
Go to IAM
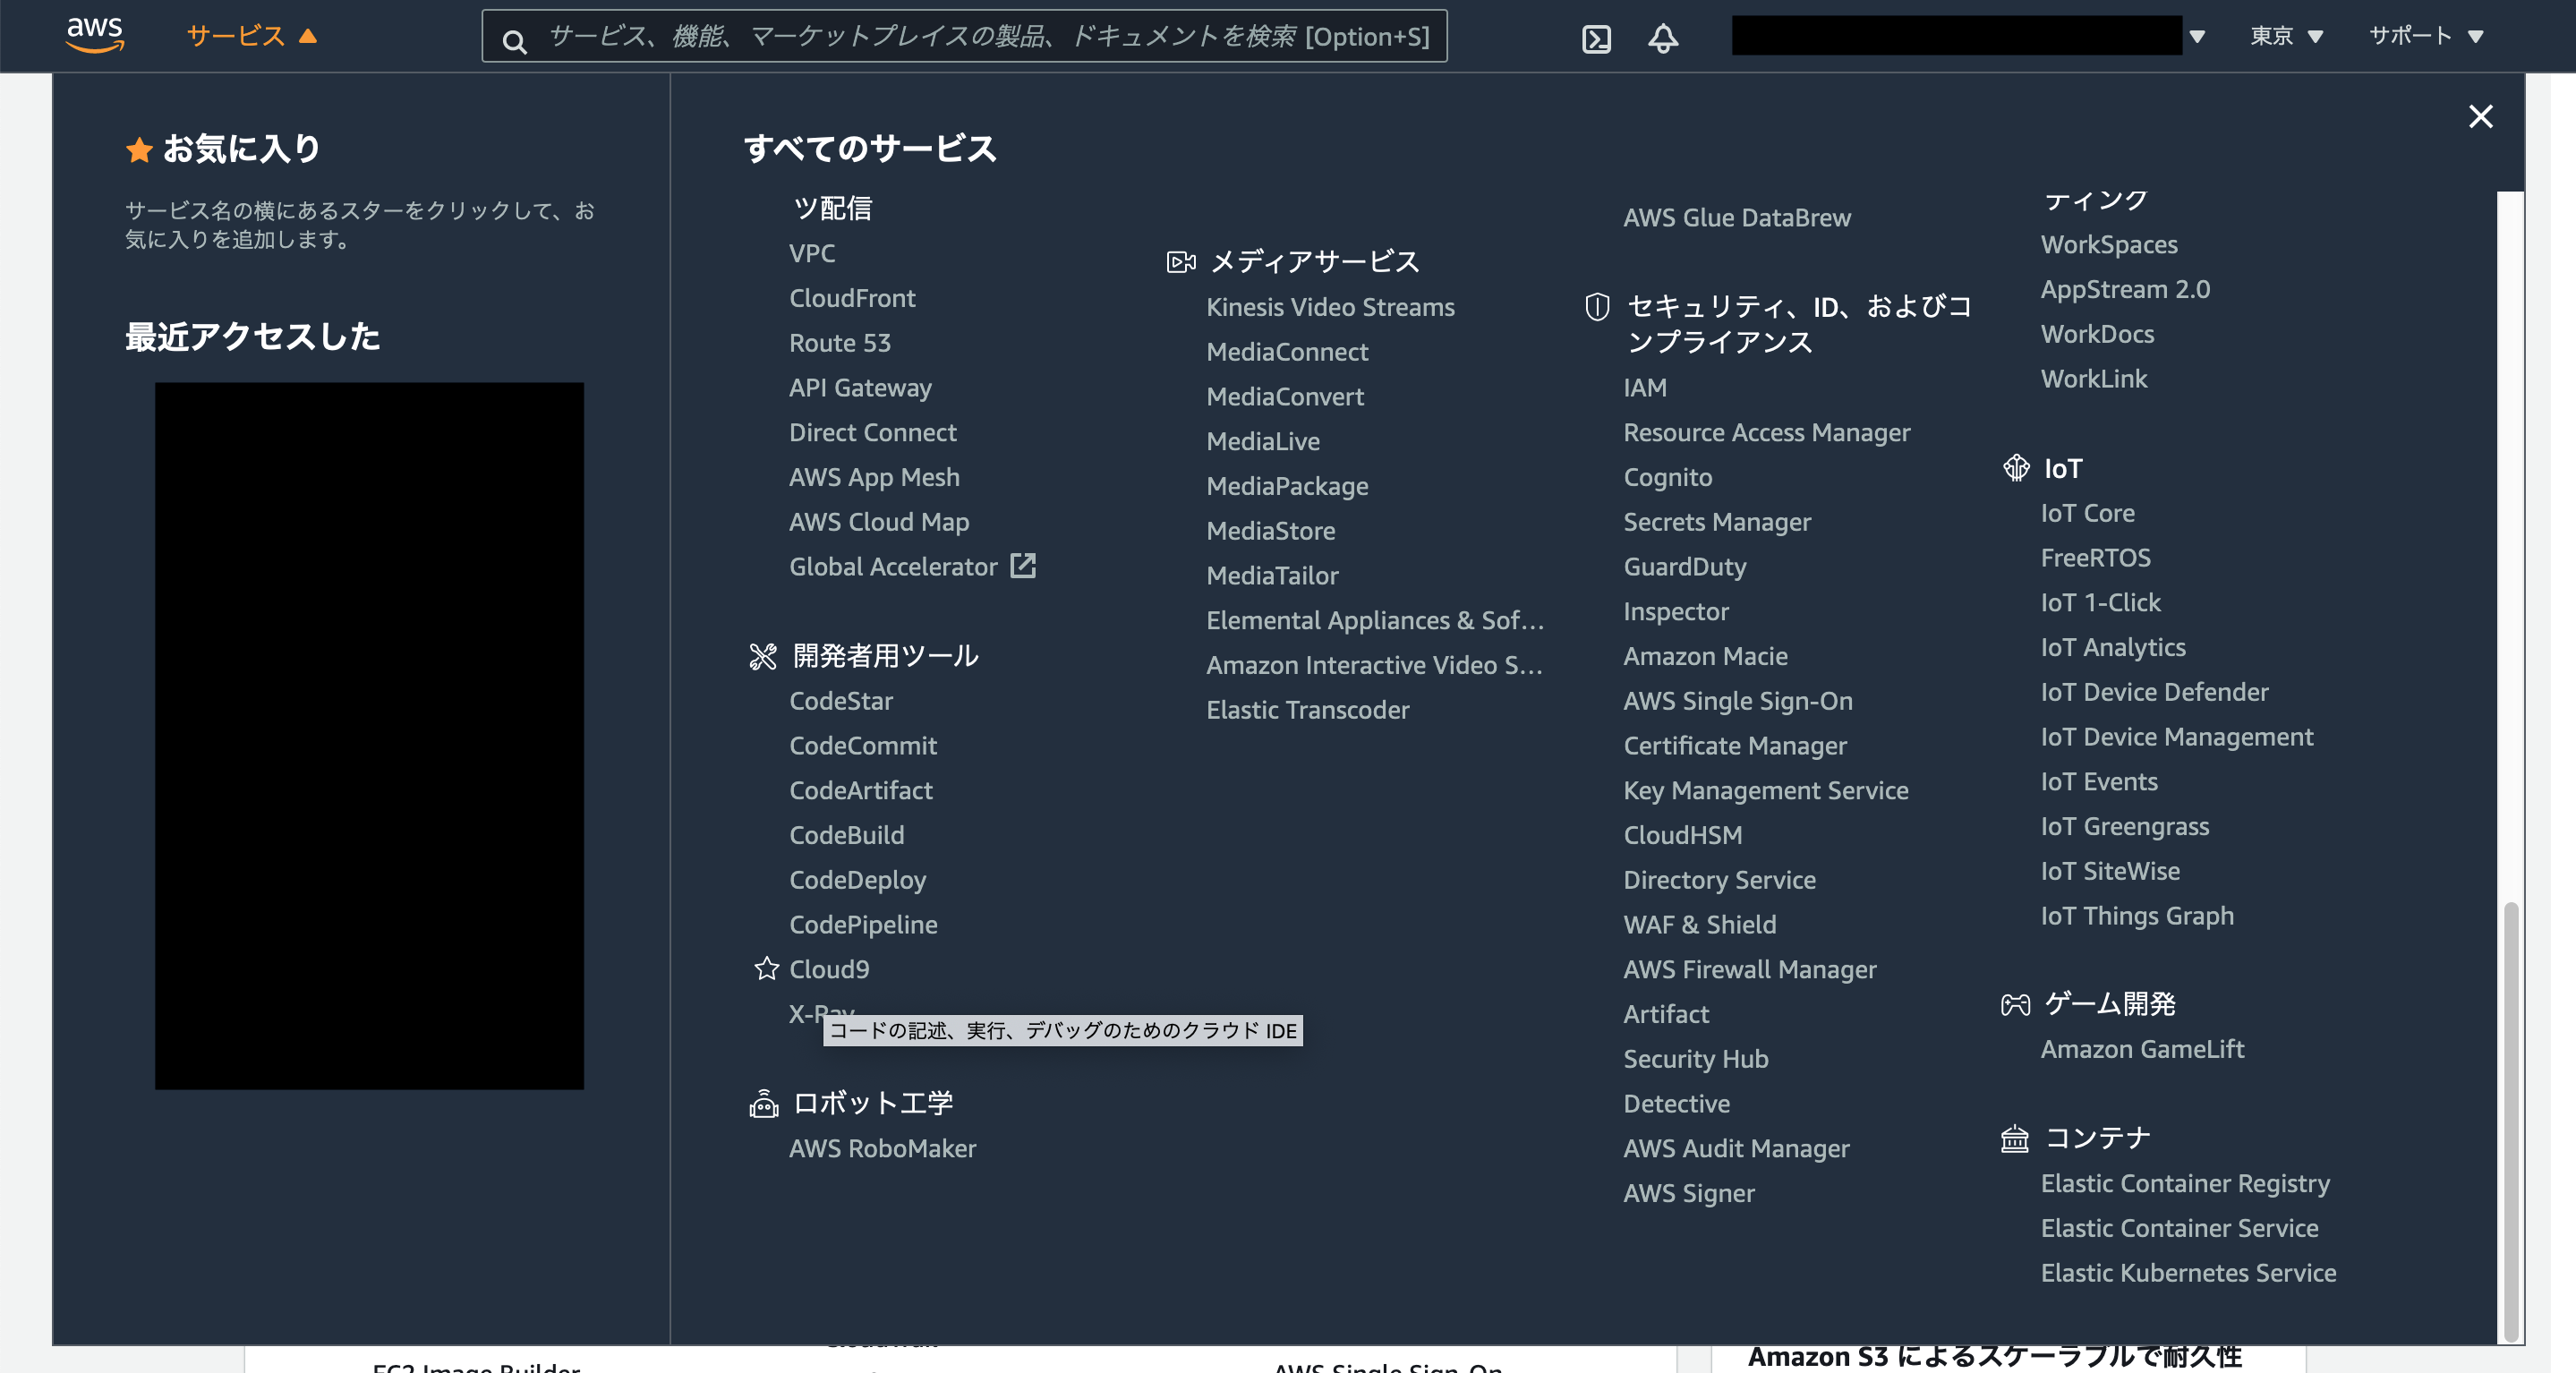[1644, 387]
